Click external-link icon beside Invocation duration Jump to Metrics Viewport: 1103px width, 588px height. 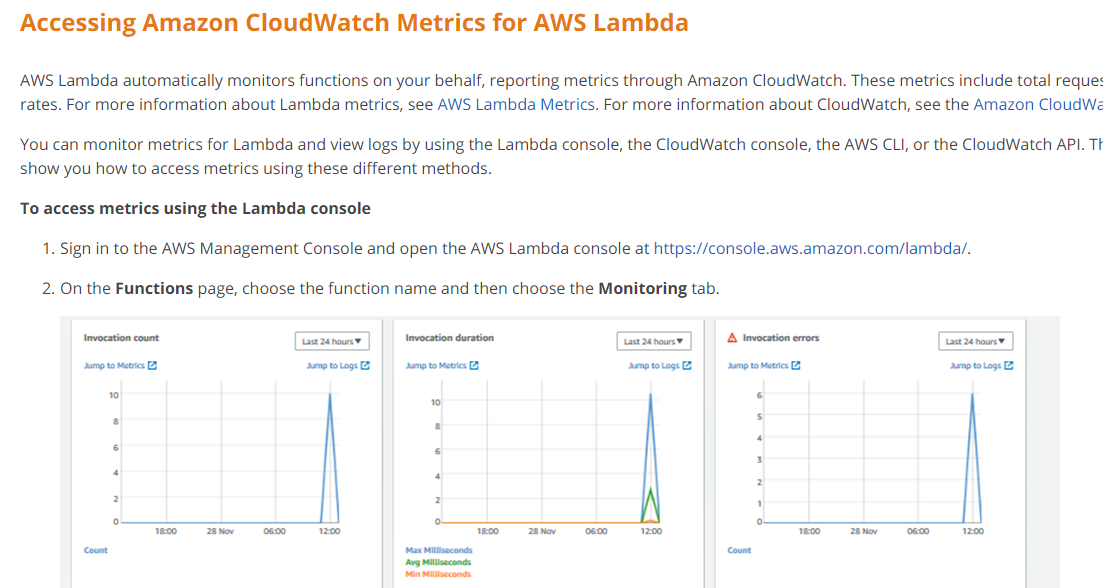click(474, 366)
